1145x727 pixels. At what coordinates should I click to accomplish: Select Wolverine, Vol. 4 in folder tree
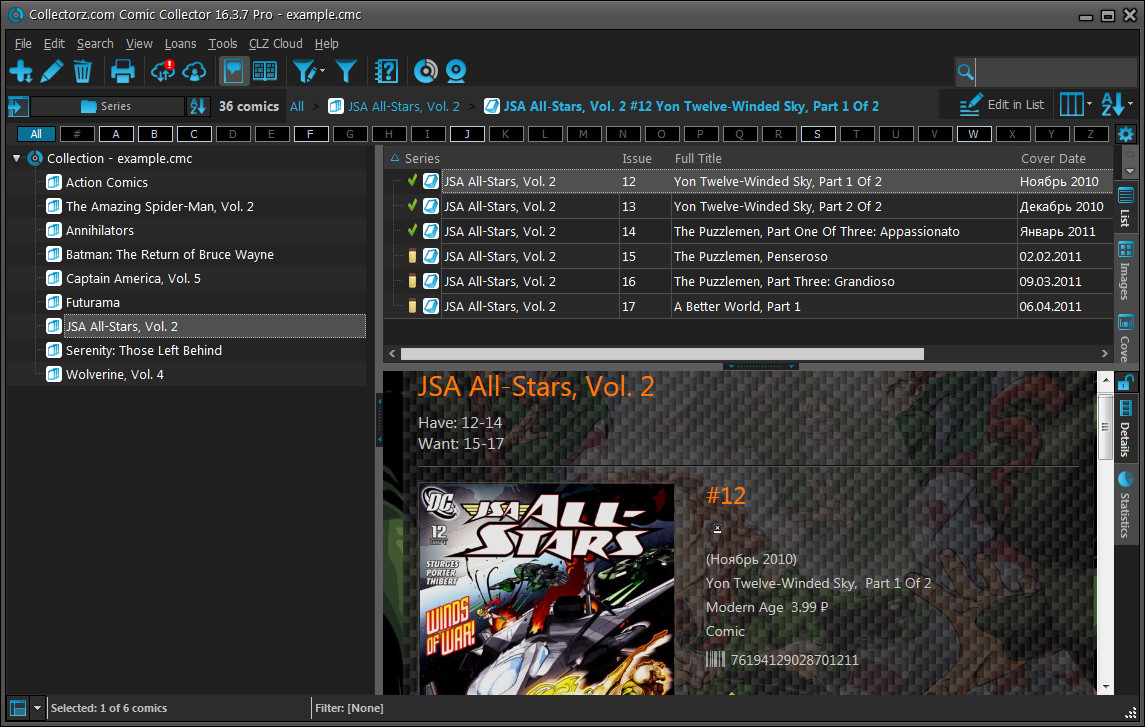coord(115,374)
